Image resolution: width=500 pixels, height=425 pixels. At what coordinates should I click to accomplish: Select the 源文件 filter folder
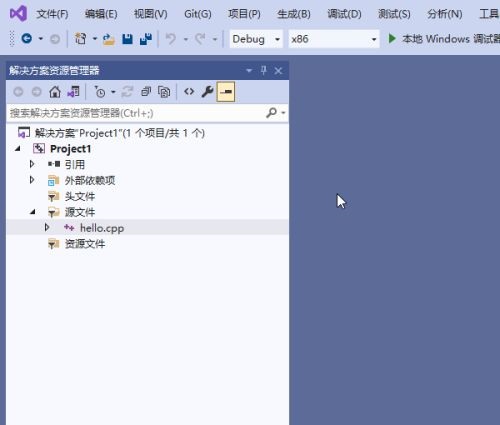click(x=80, y=212)
